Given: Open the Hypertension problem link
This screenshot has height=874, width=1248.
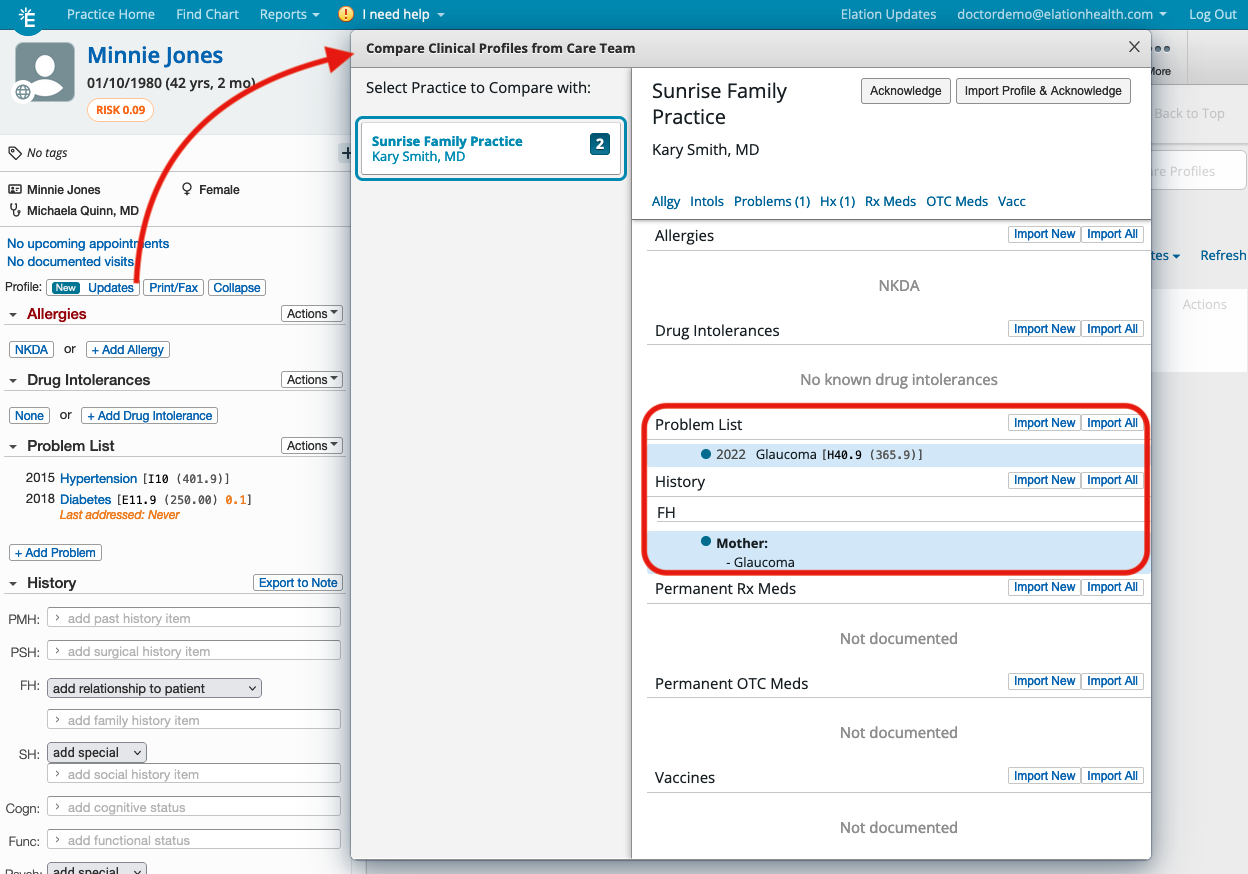Looking at the screenshot, I should point(98,478).
